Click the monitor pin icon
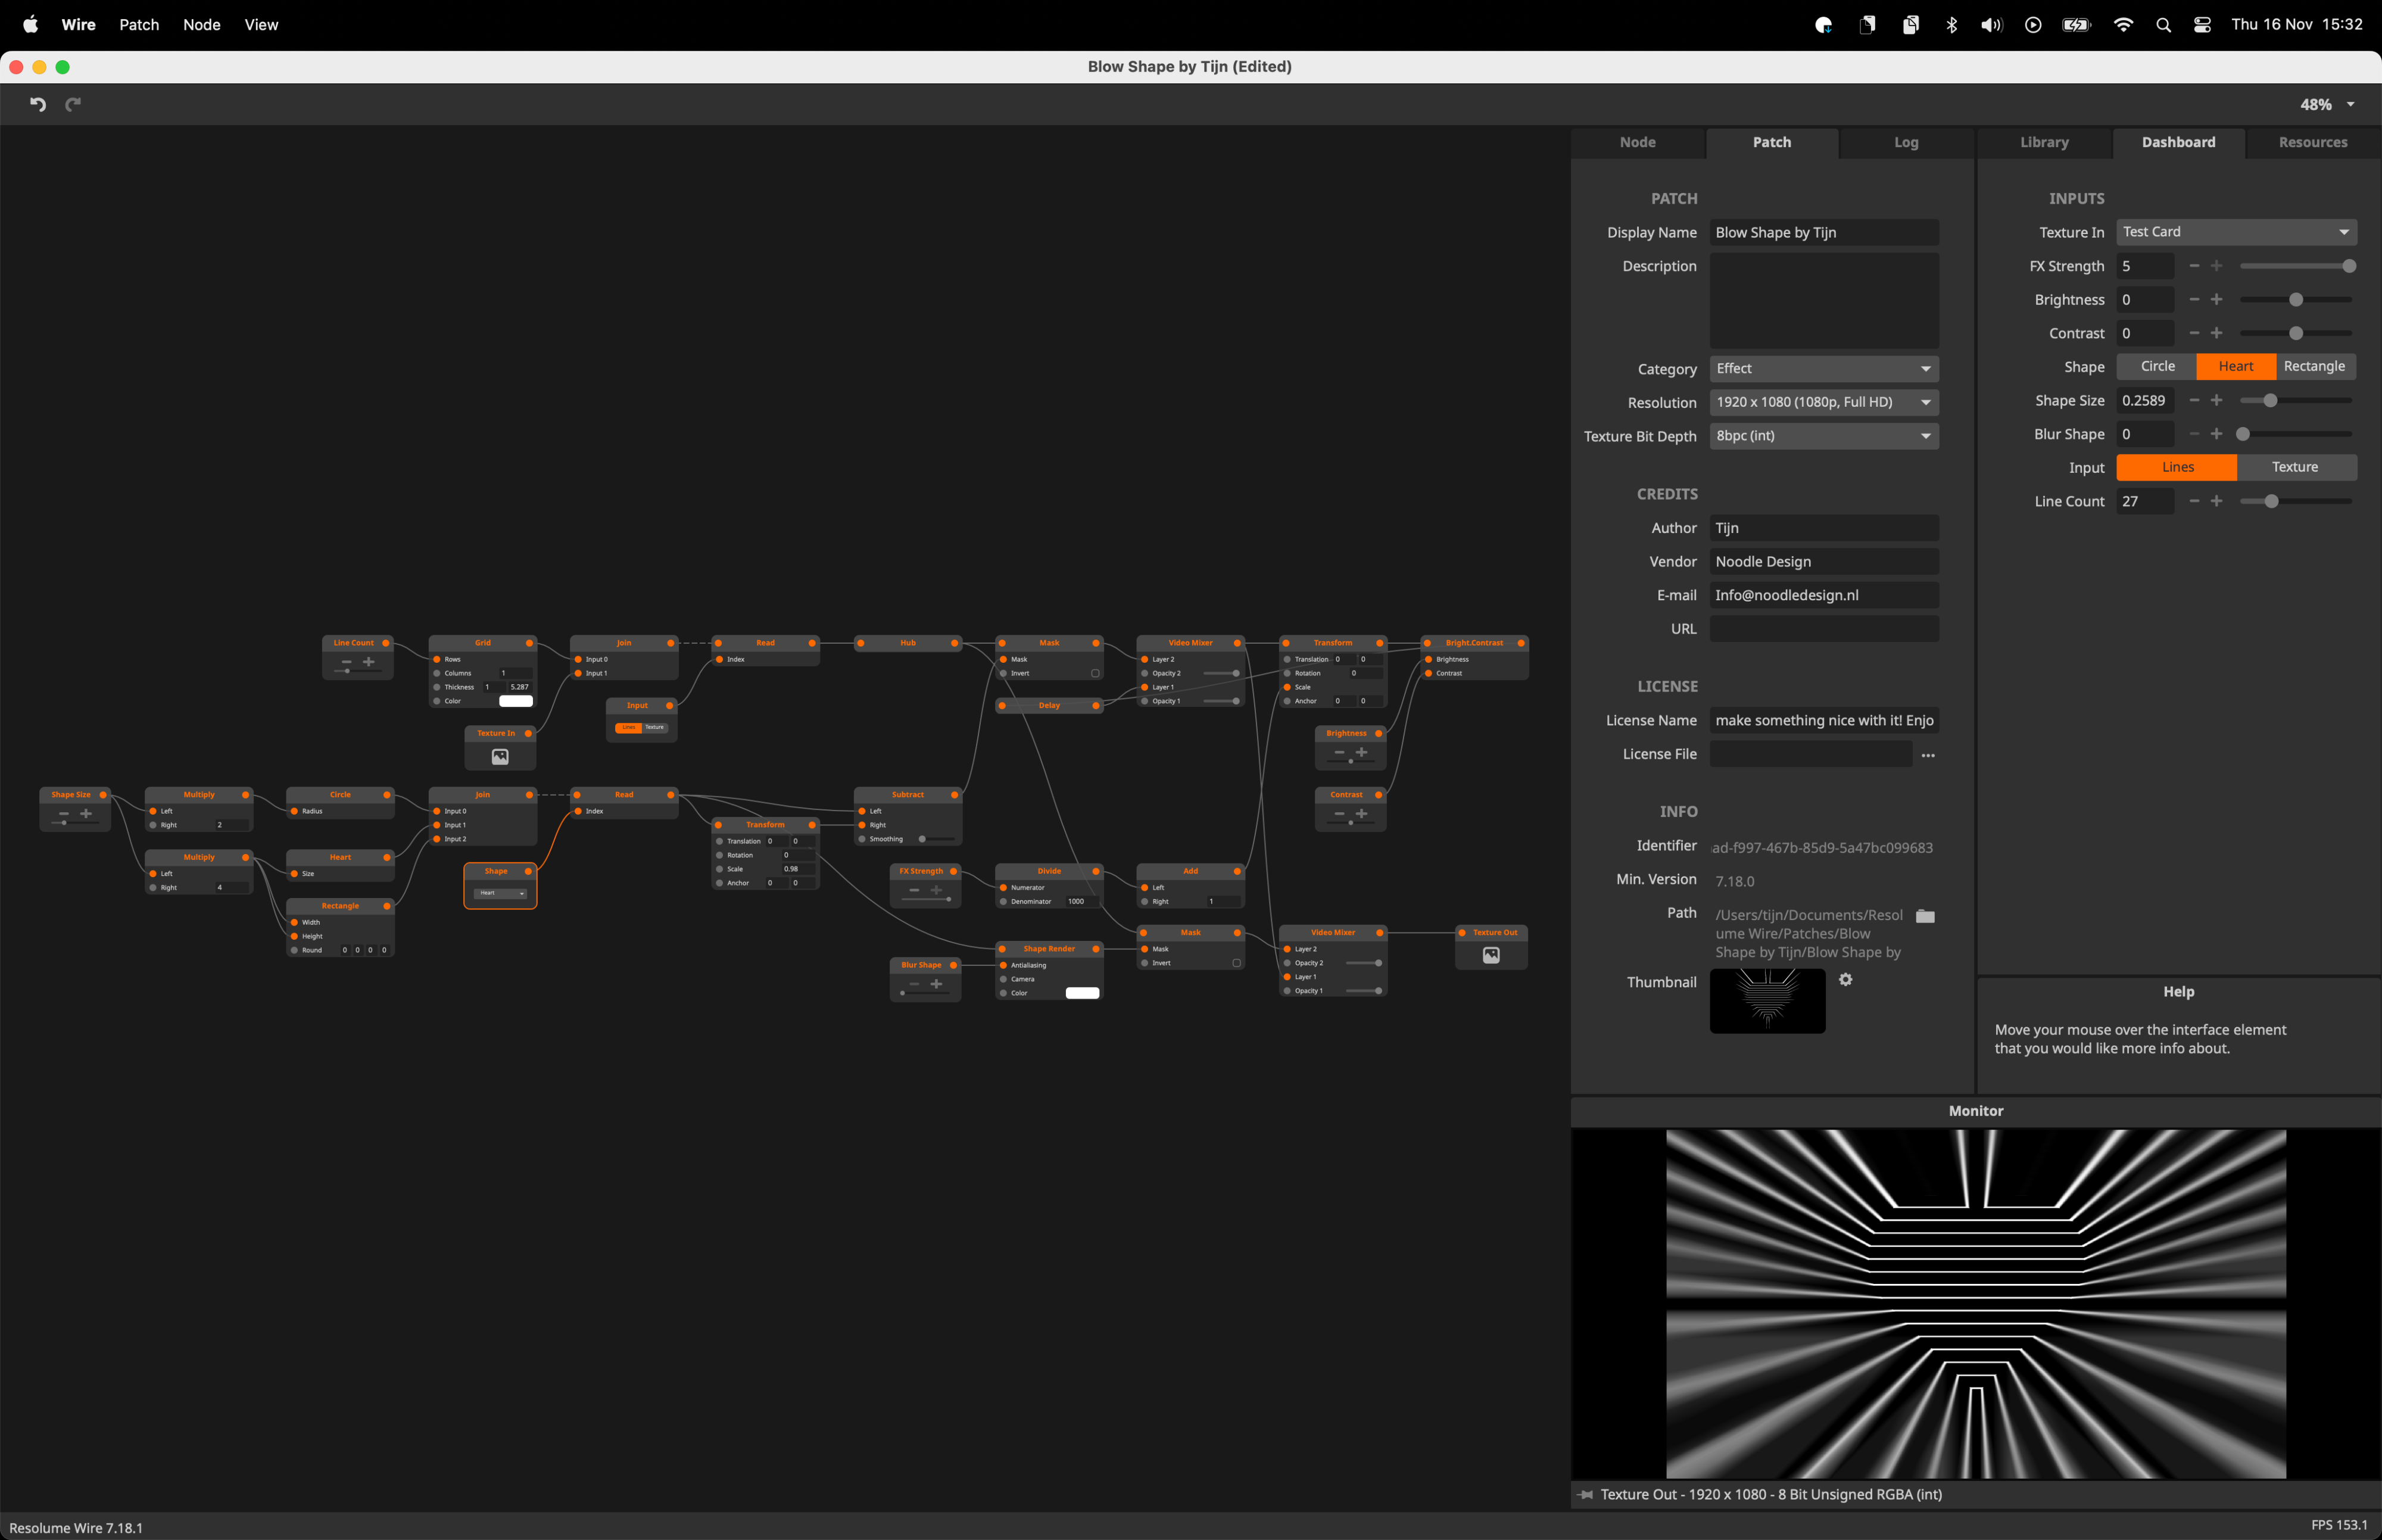 [1586, 1494]
